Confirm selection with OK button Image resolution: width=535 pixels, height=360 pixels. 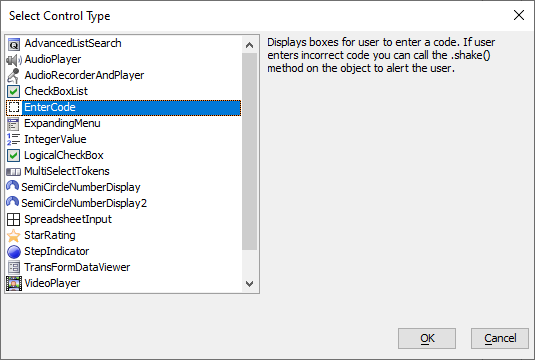(427, 339)
